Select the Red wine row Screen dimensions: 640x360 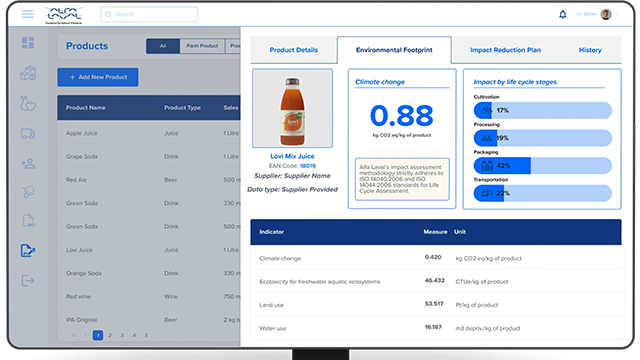pyautogui.click(x=149, y=296)
